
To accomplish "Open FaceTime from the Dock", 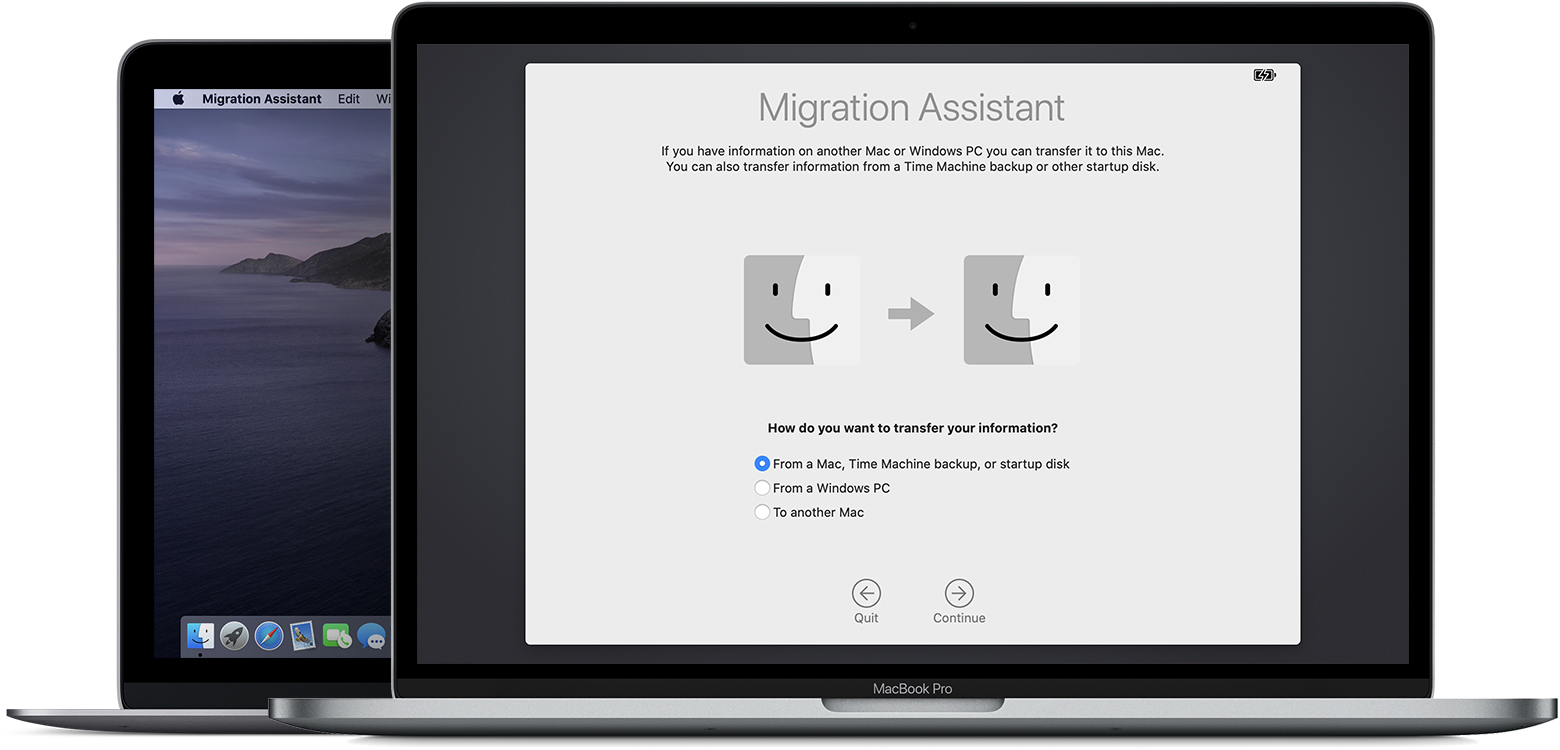I will click(337, 637).
